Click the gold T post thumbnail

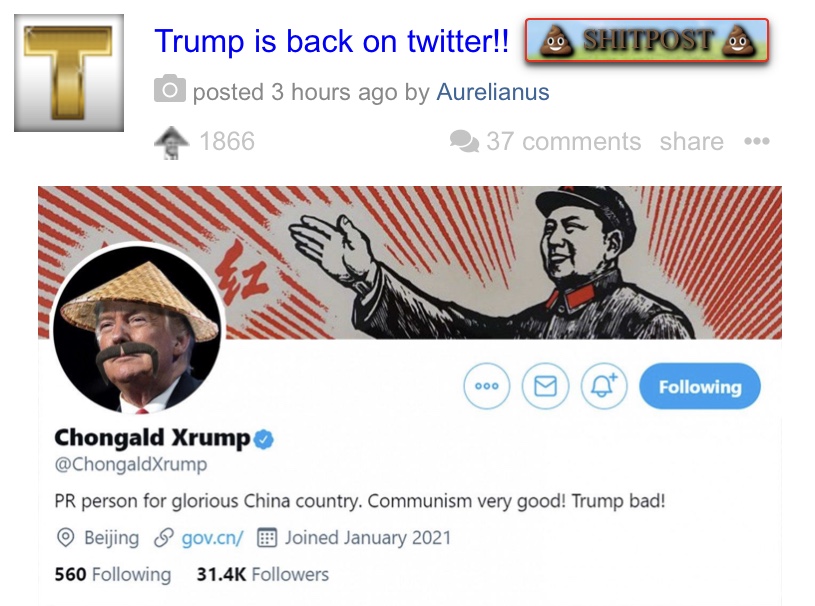click(x=69, y=73)
